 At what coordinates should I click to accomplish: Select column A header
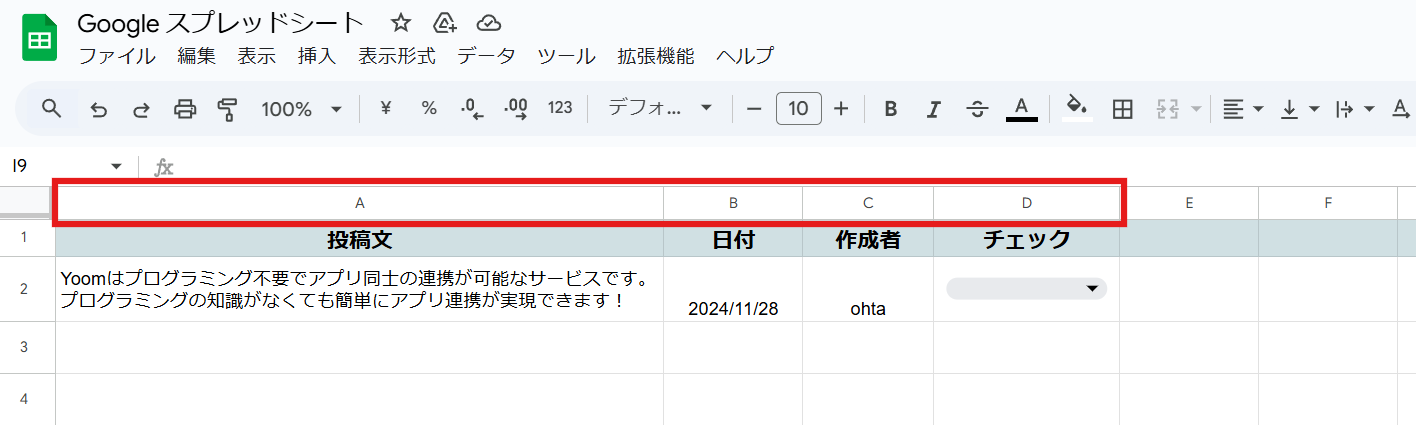coord(360,203)
